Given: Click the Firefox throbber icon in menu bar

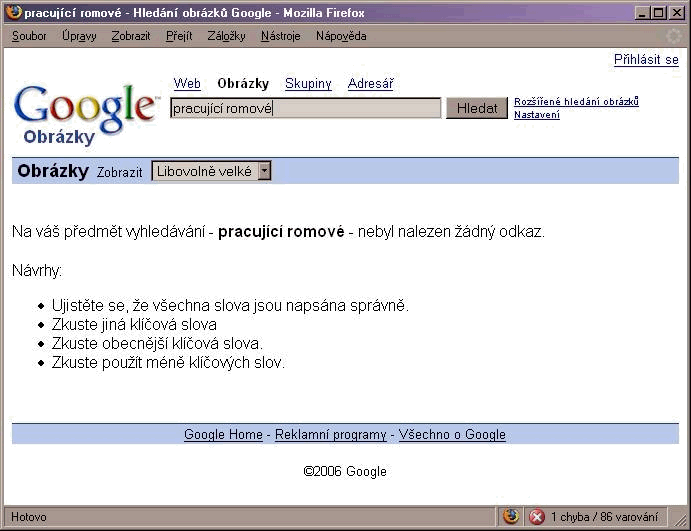Looking at the screenshot, I should point(673,36).
